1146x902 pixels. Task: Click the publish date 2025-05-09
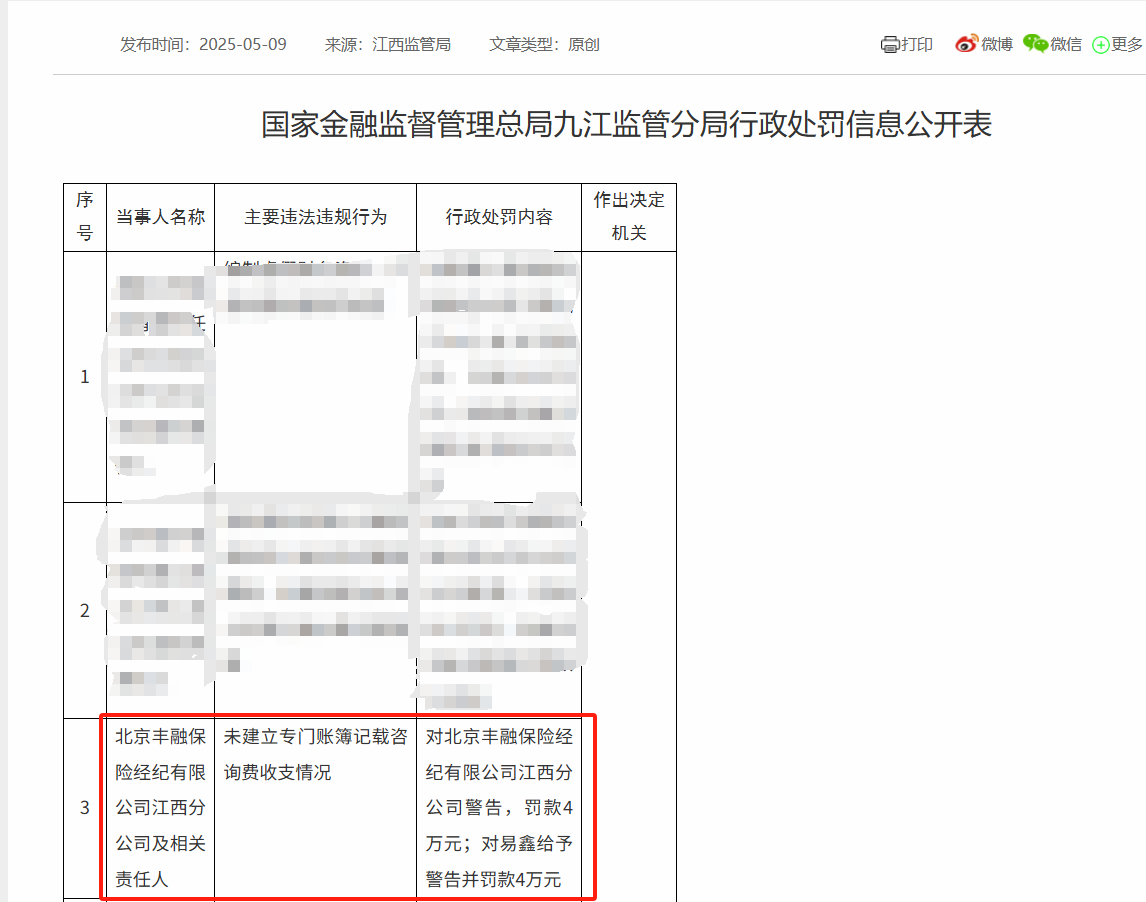[x=243, y=45]
